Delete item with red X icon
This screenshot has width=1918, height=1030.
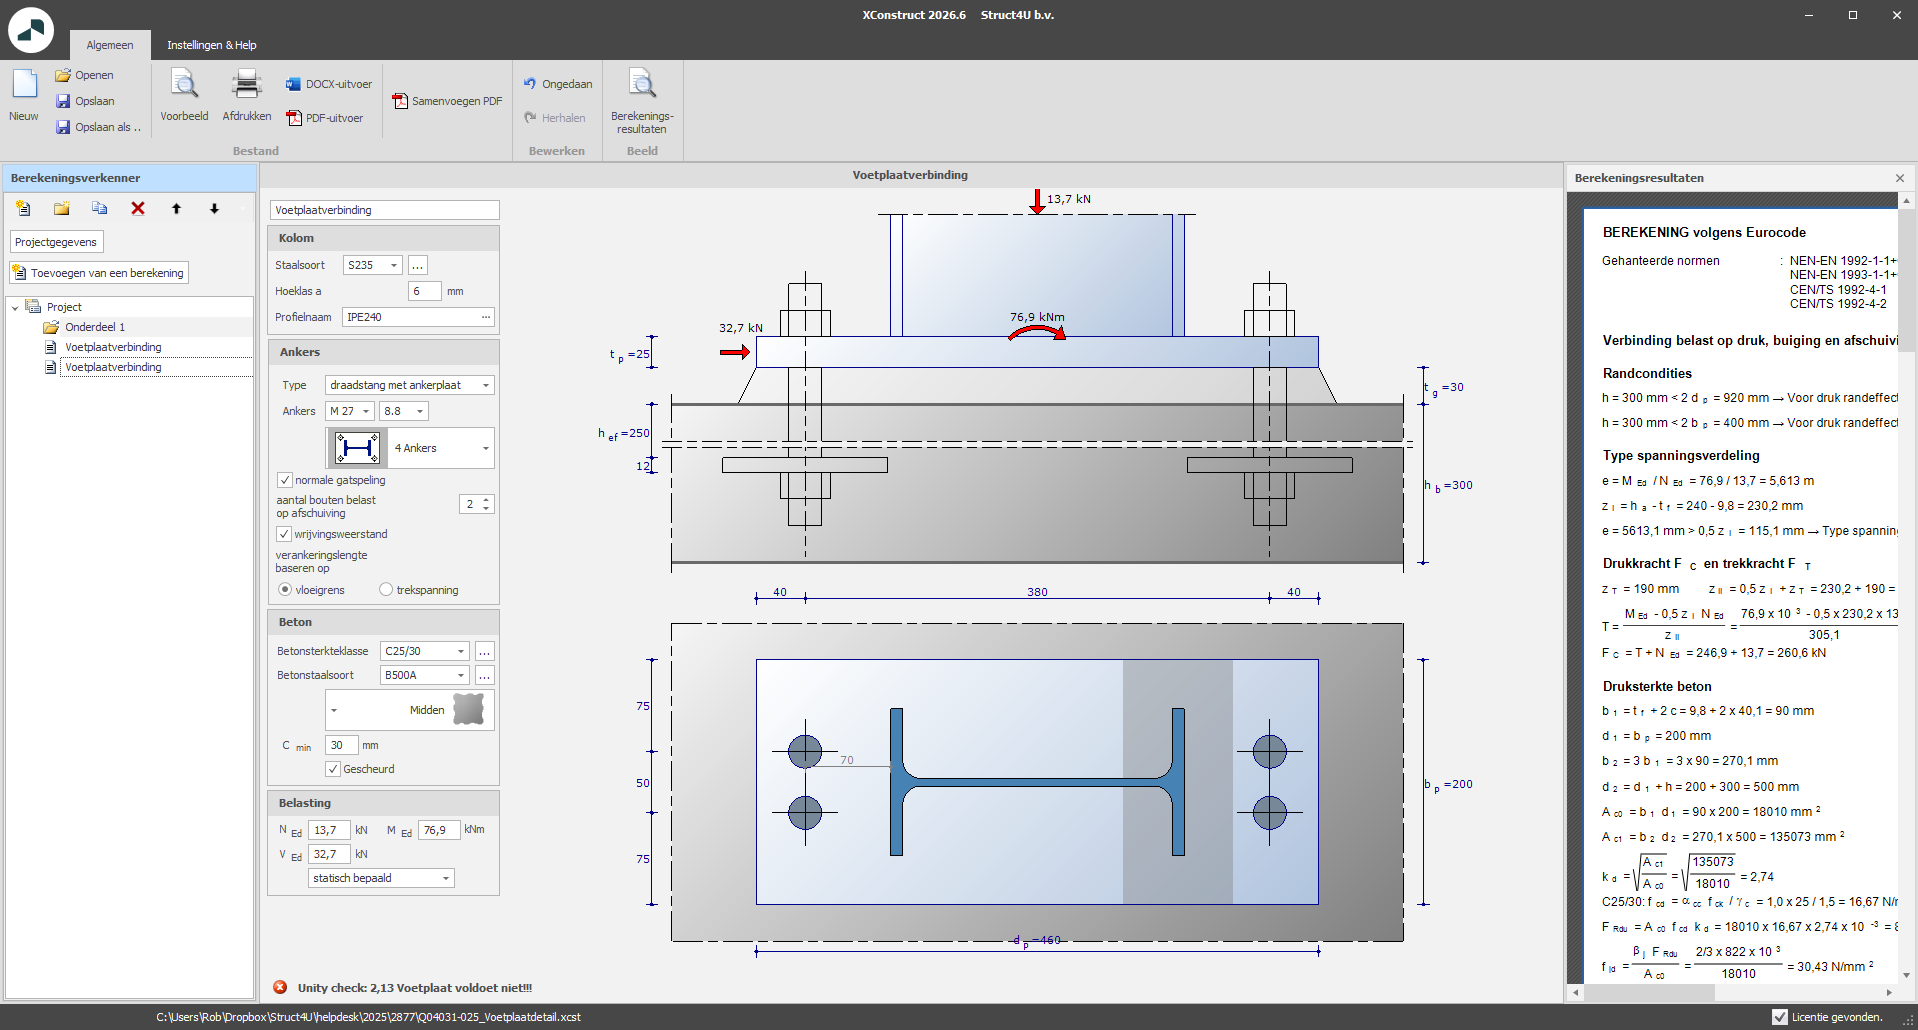pos(138,208)
